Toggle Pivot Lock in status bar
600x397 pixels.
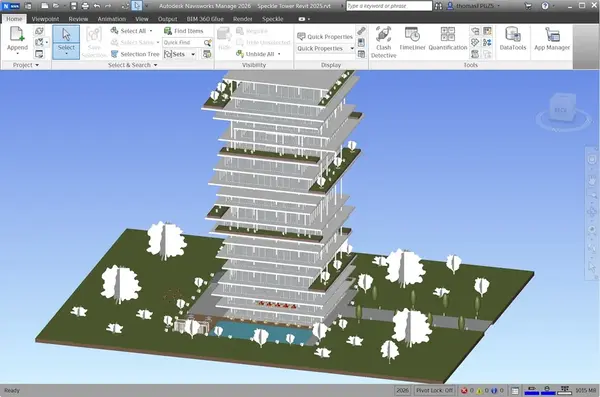tap(434, 390)
